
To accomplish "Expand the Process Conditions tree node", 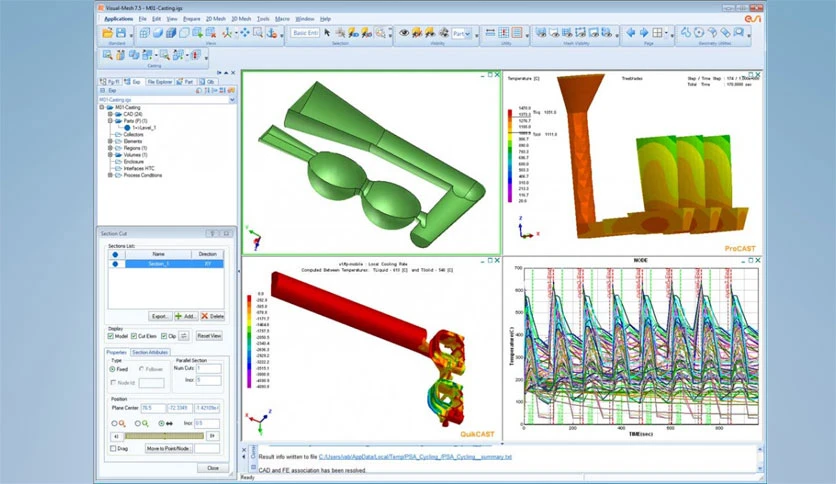I will pos(110,175).
